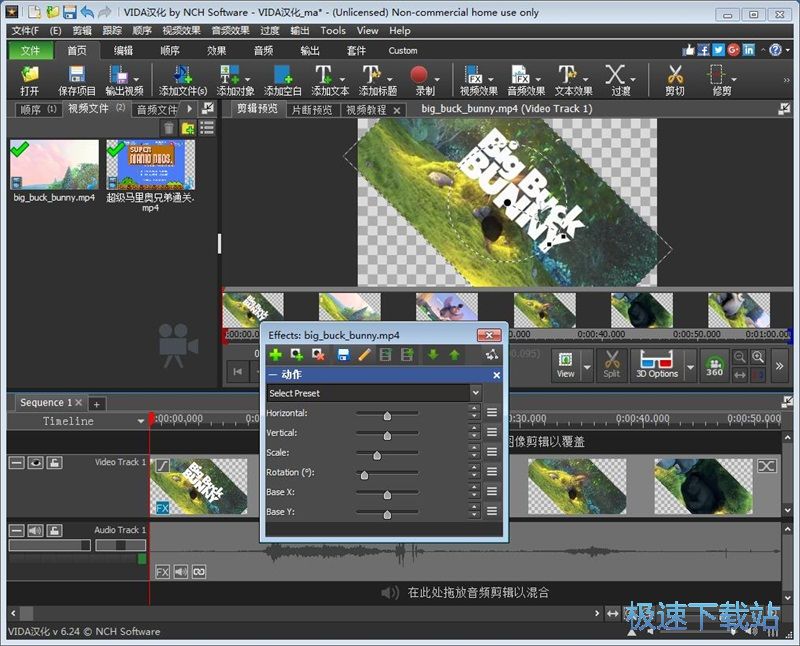Collapse Video Track 1 with minus button
The image size is (800, 646).
[17, 463]
